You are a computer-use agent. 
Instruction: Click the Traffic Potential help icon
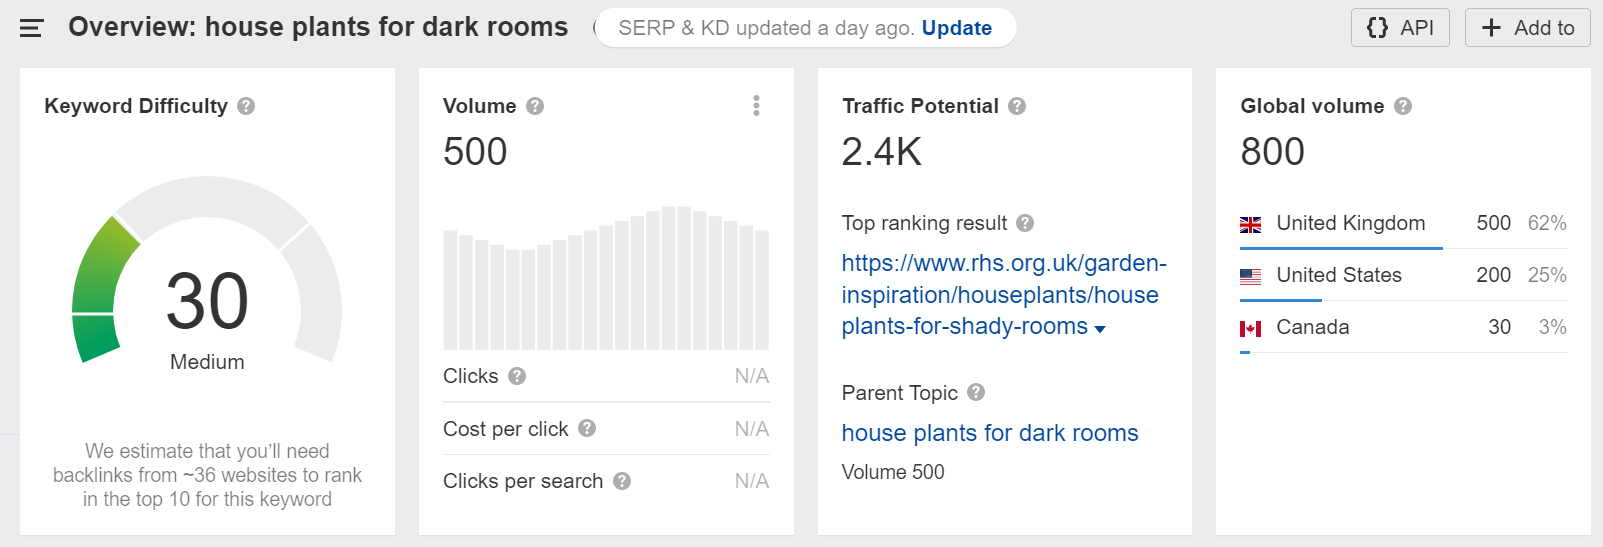click(x=1017, y=106)
